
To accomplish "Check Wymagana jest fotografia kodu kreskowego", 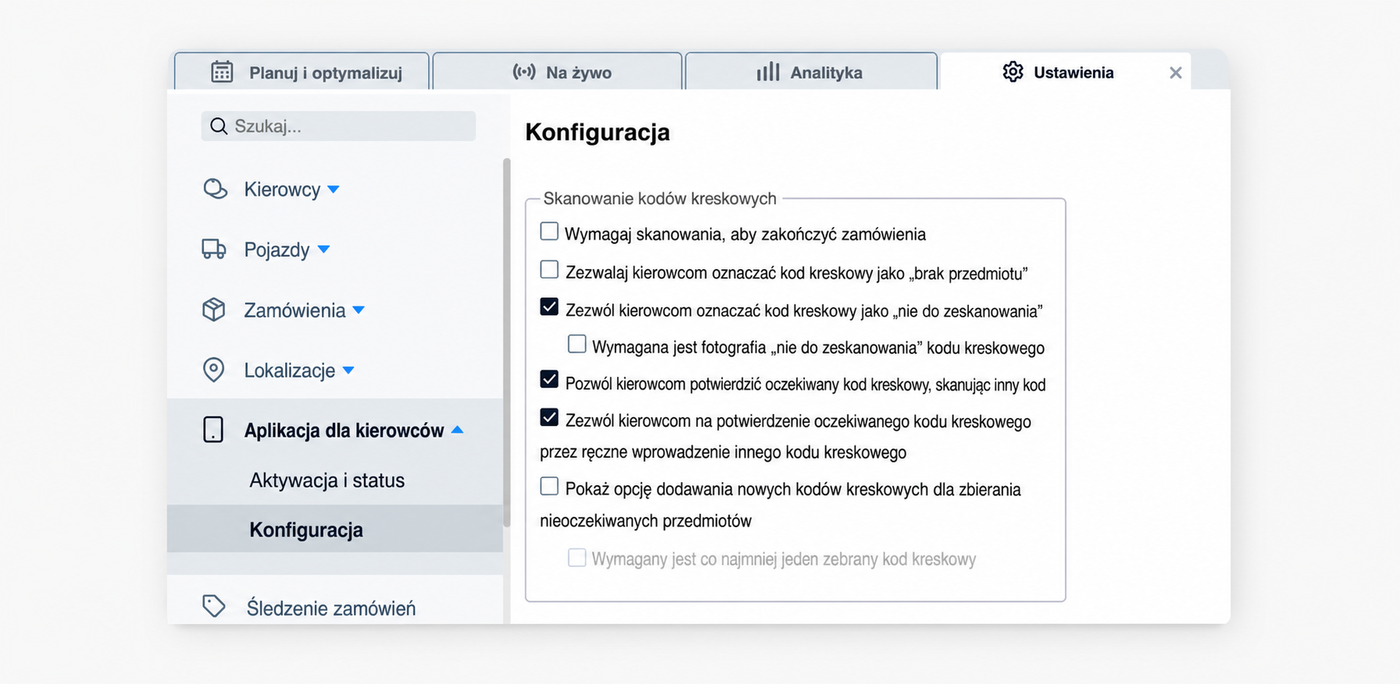I will [x=577, y=344].
